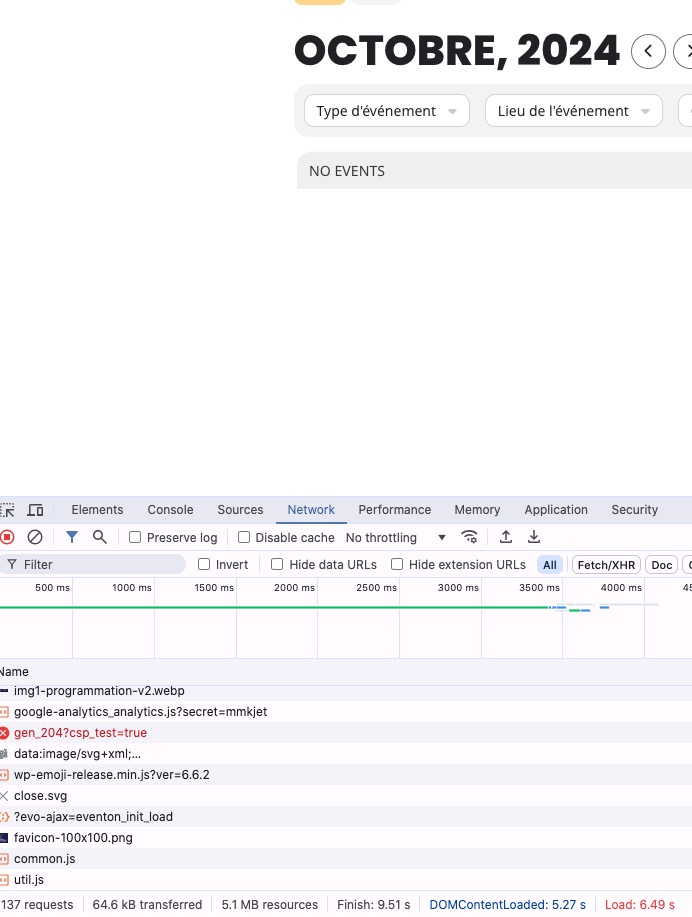This screenshot has height=917, width=692.
Task: Switch to Elements tab
Action: tap(97, 510)
